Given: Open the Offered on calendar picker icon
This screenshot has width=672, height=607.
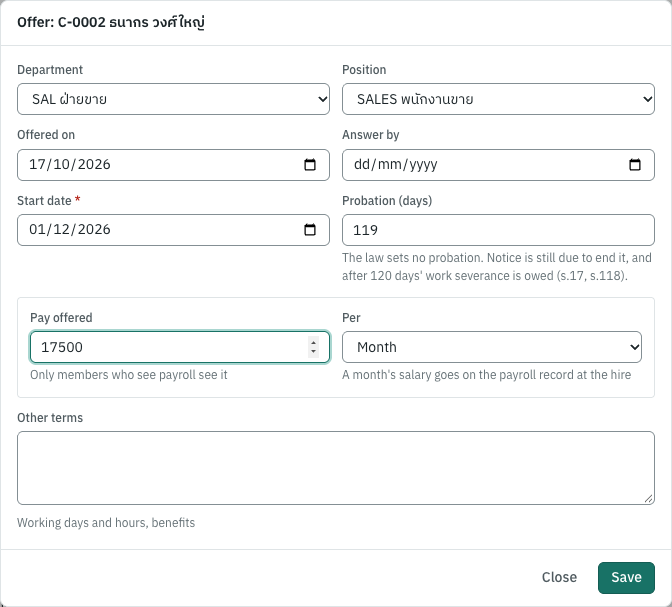Looking at the screenshot, I should 310,165.
